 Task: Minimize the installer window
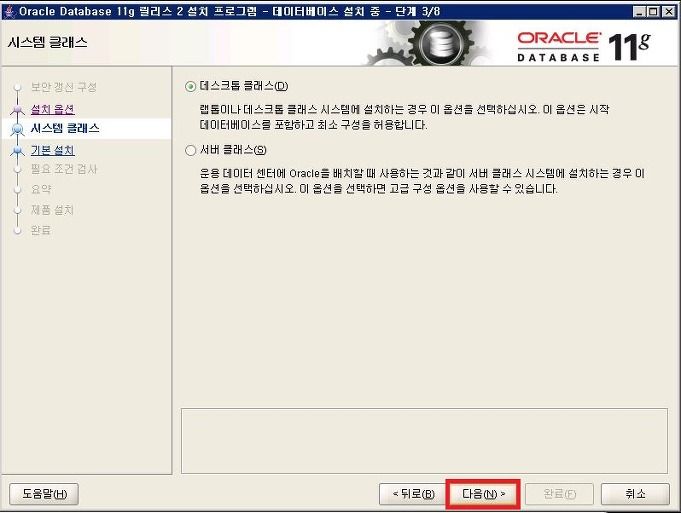pos(638,11)
